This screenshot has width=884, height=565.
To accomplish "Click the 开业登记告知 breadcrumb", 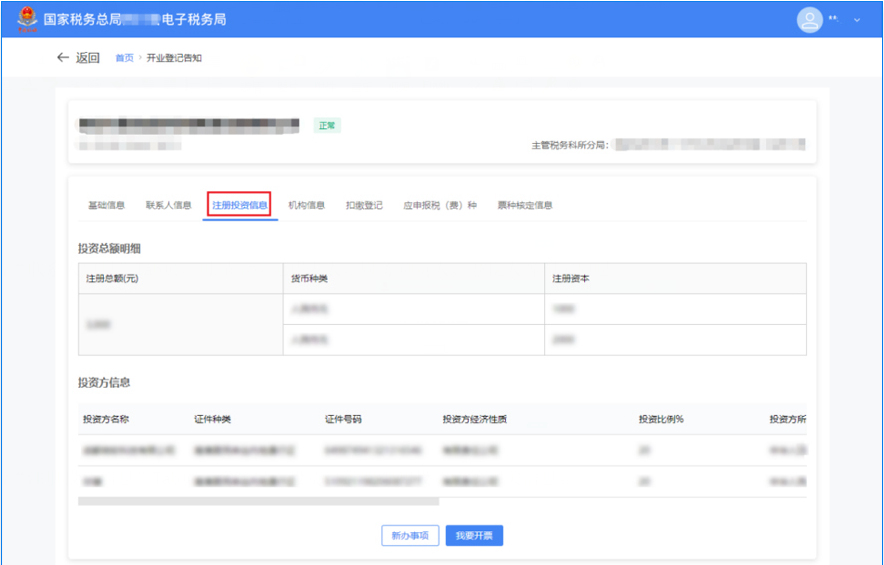I will [x=174, y=58].
